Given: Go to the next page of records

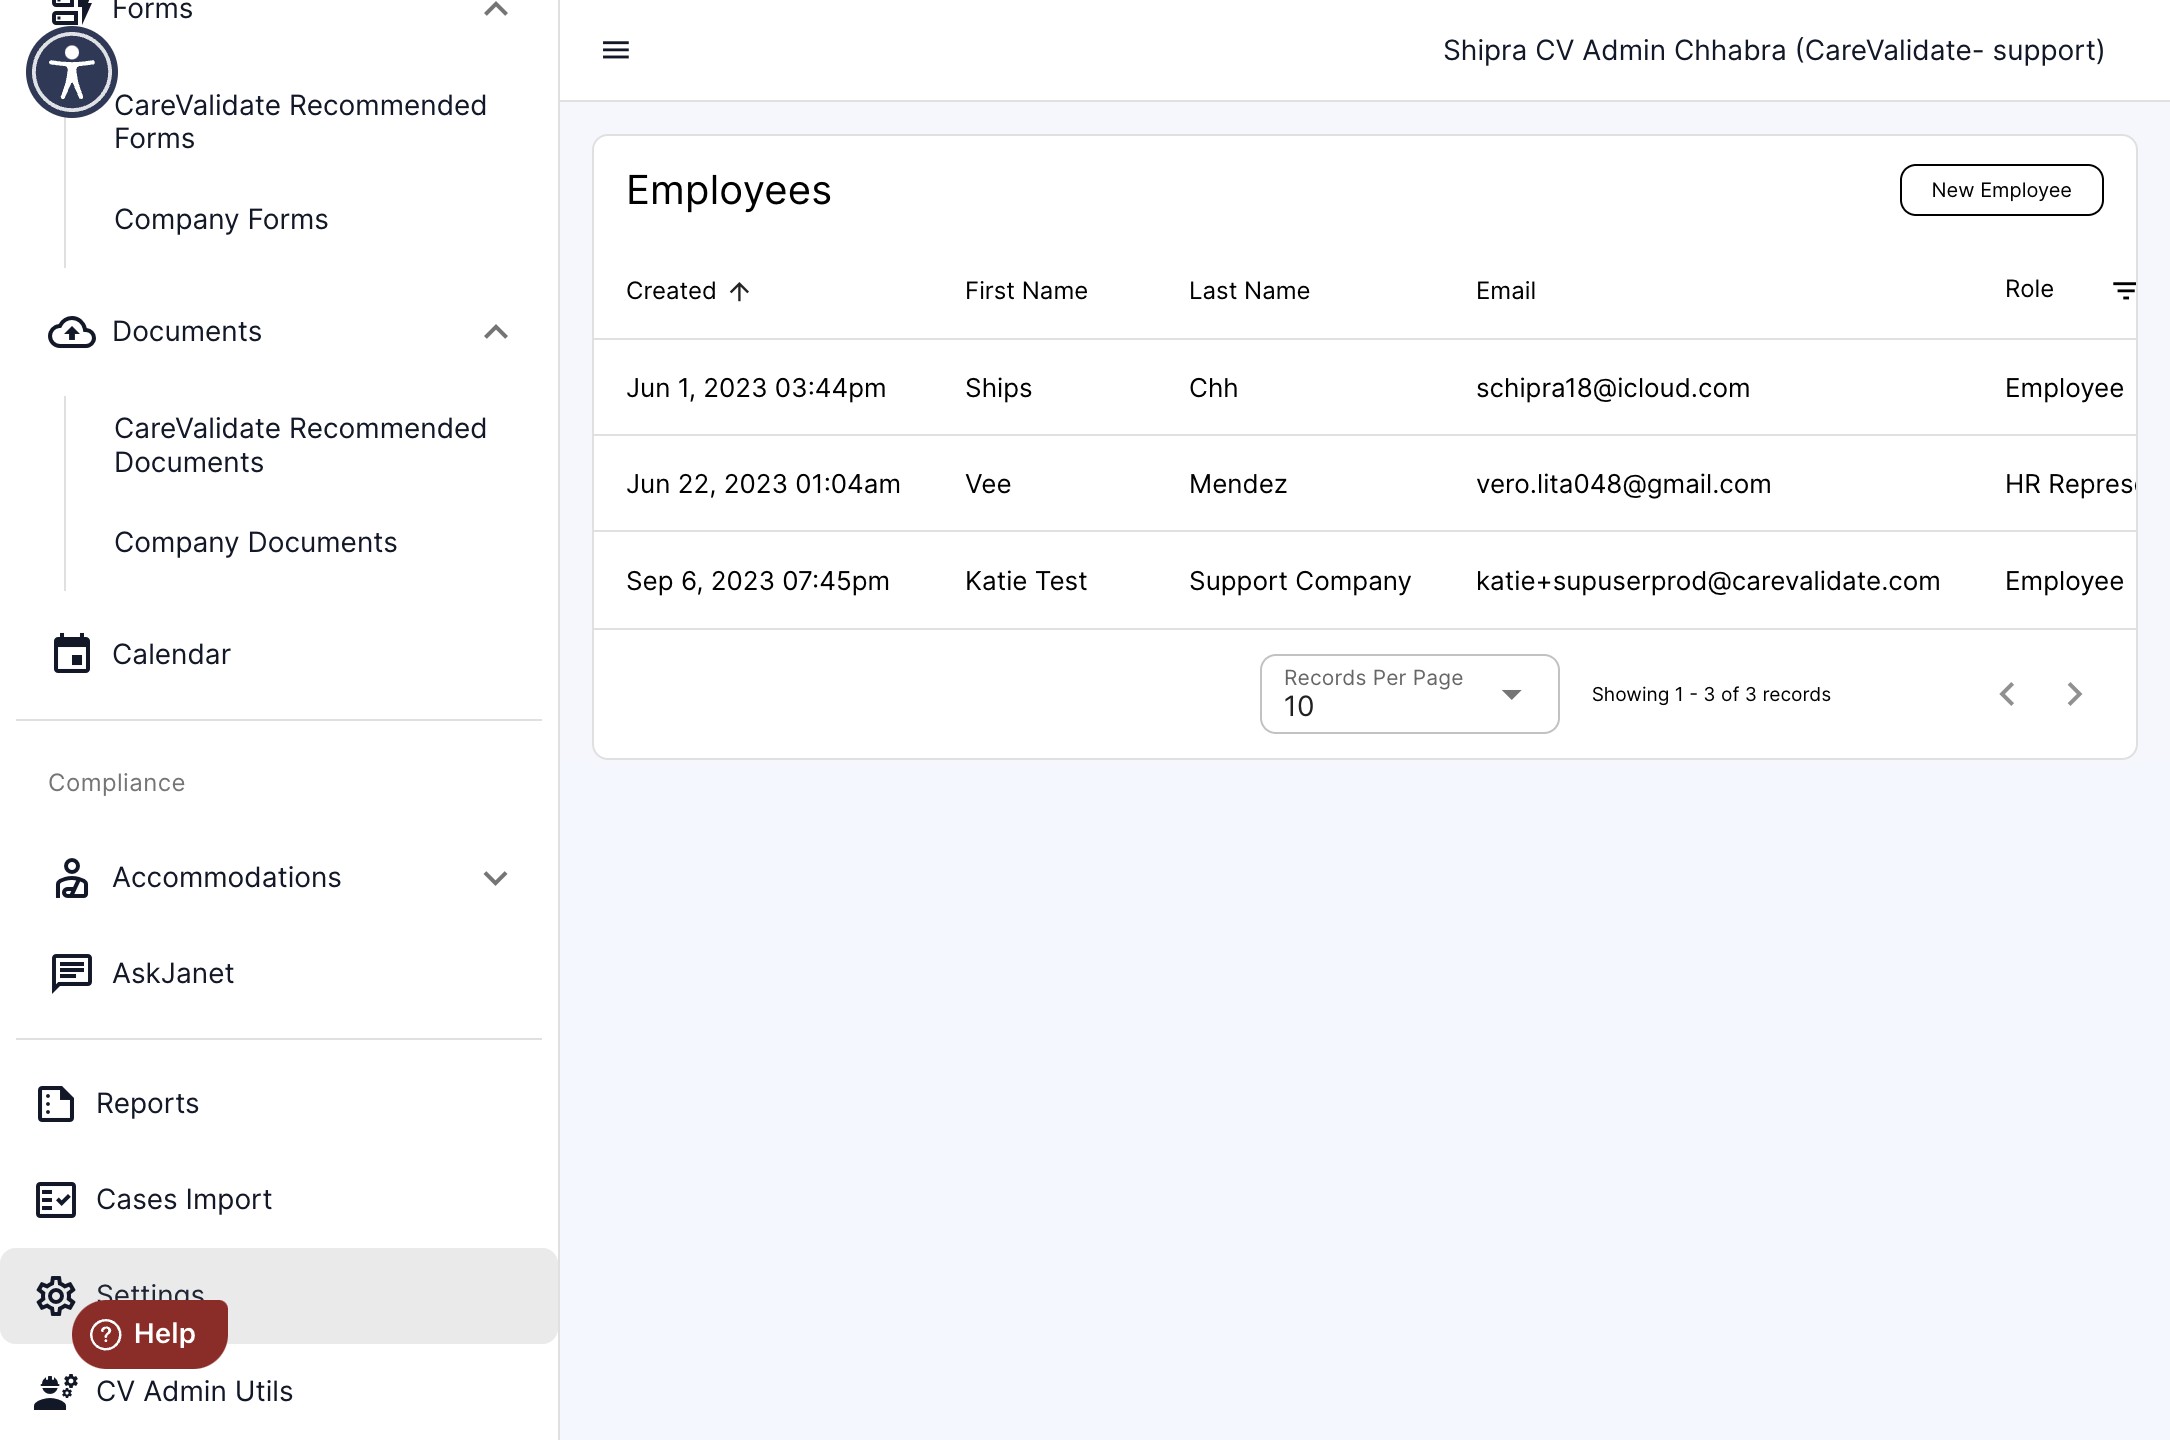Looking at the screenshot, I should pyautogui.click(x=2075, y=694).
